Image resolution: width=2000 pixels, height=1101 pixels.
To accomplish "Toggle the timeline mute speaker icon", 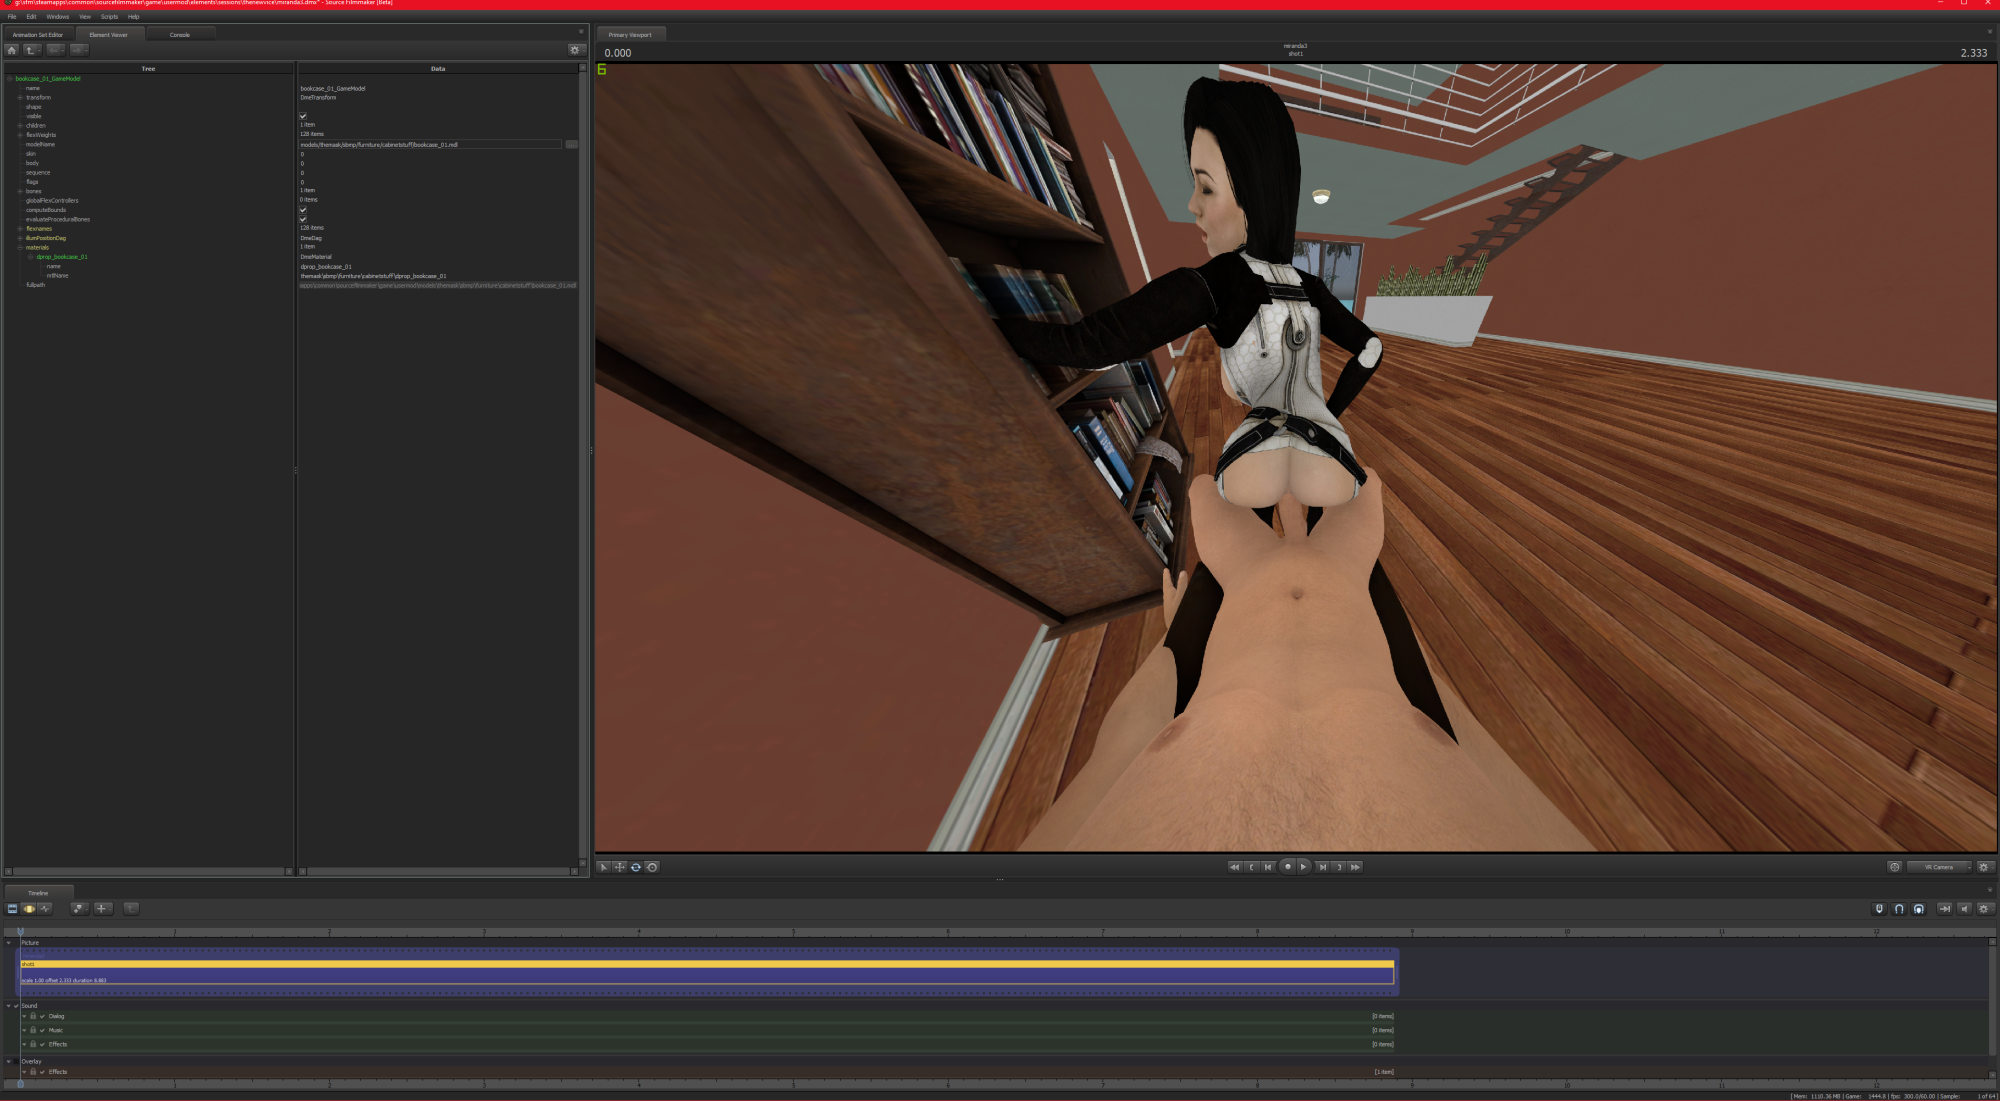I will point(1964,909).
